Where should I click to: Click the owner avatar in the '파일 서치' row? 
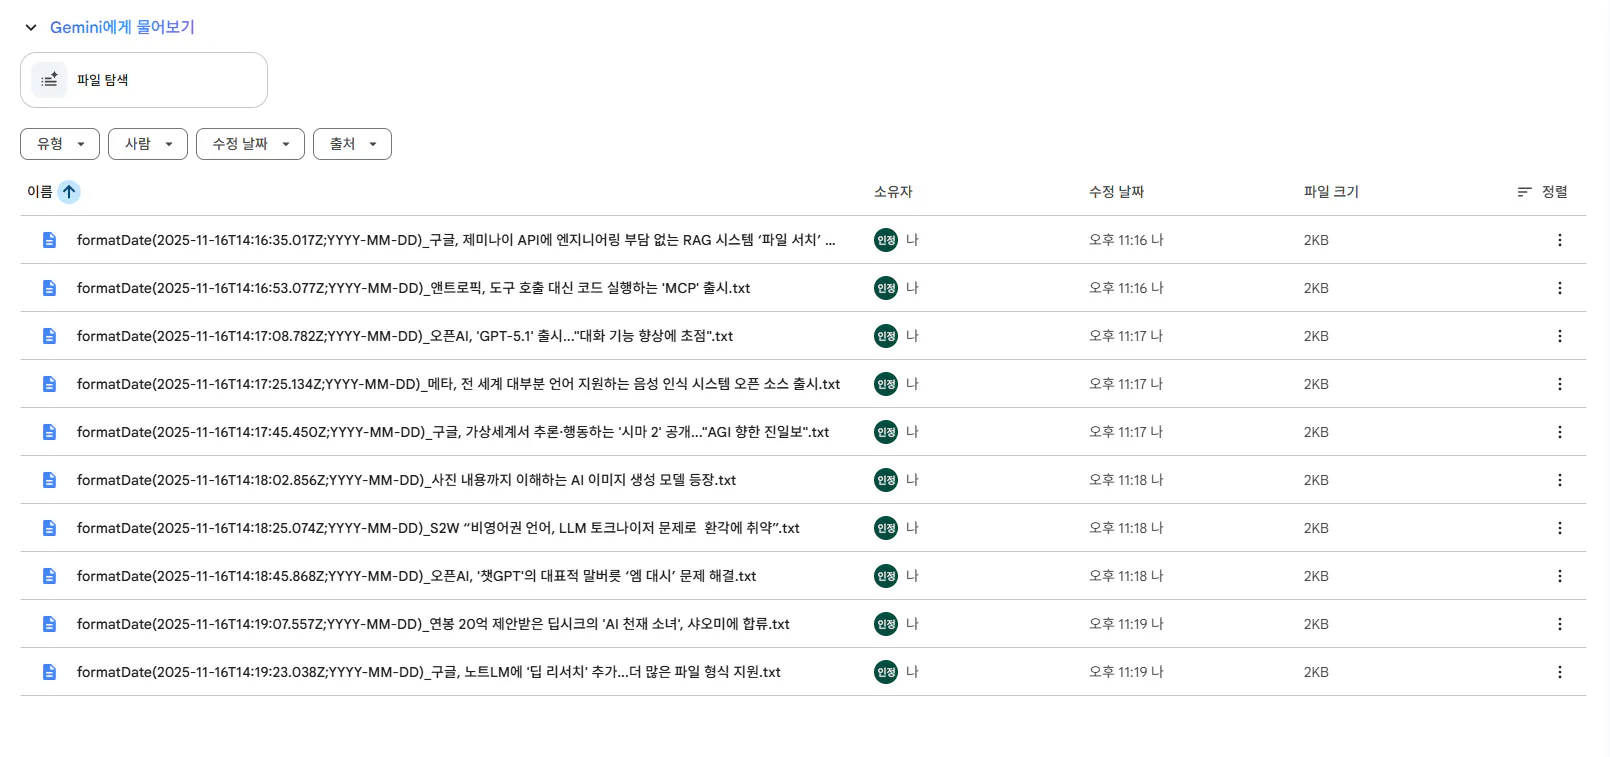[x=886, y=240]
